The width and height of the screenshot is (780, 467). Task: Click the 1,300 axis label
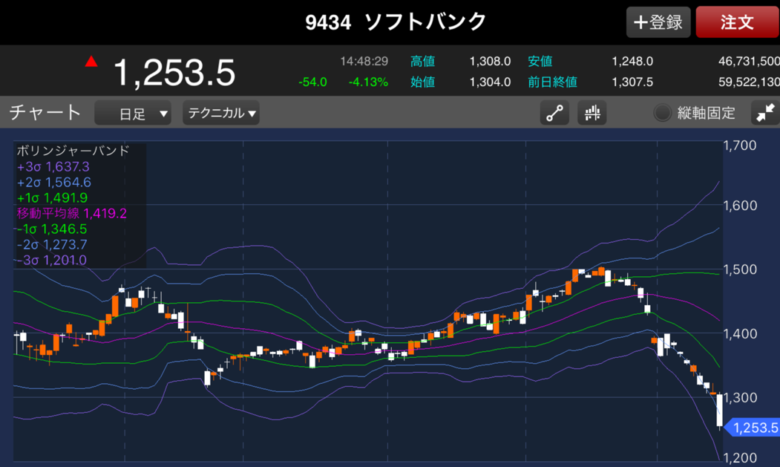click(x=740, y=398)
